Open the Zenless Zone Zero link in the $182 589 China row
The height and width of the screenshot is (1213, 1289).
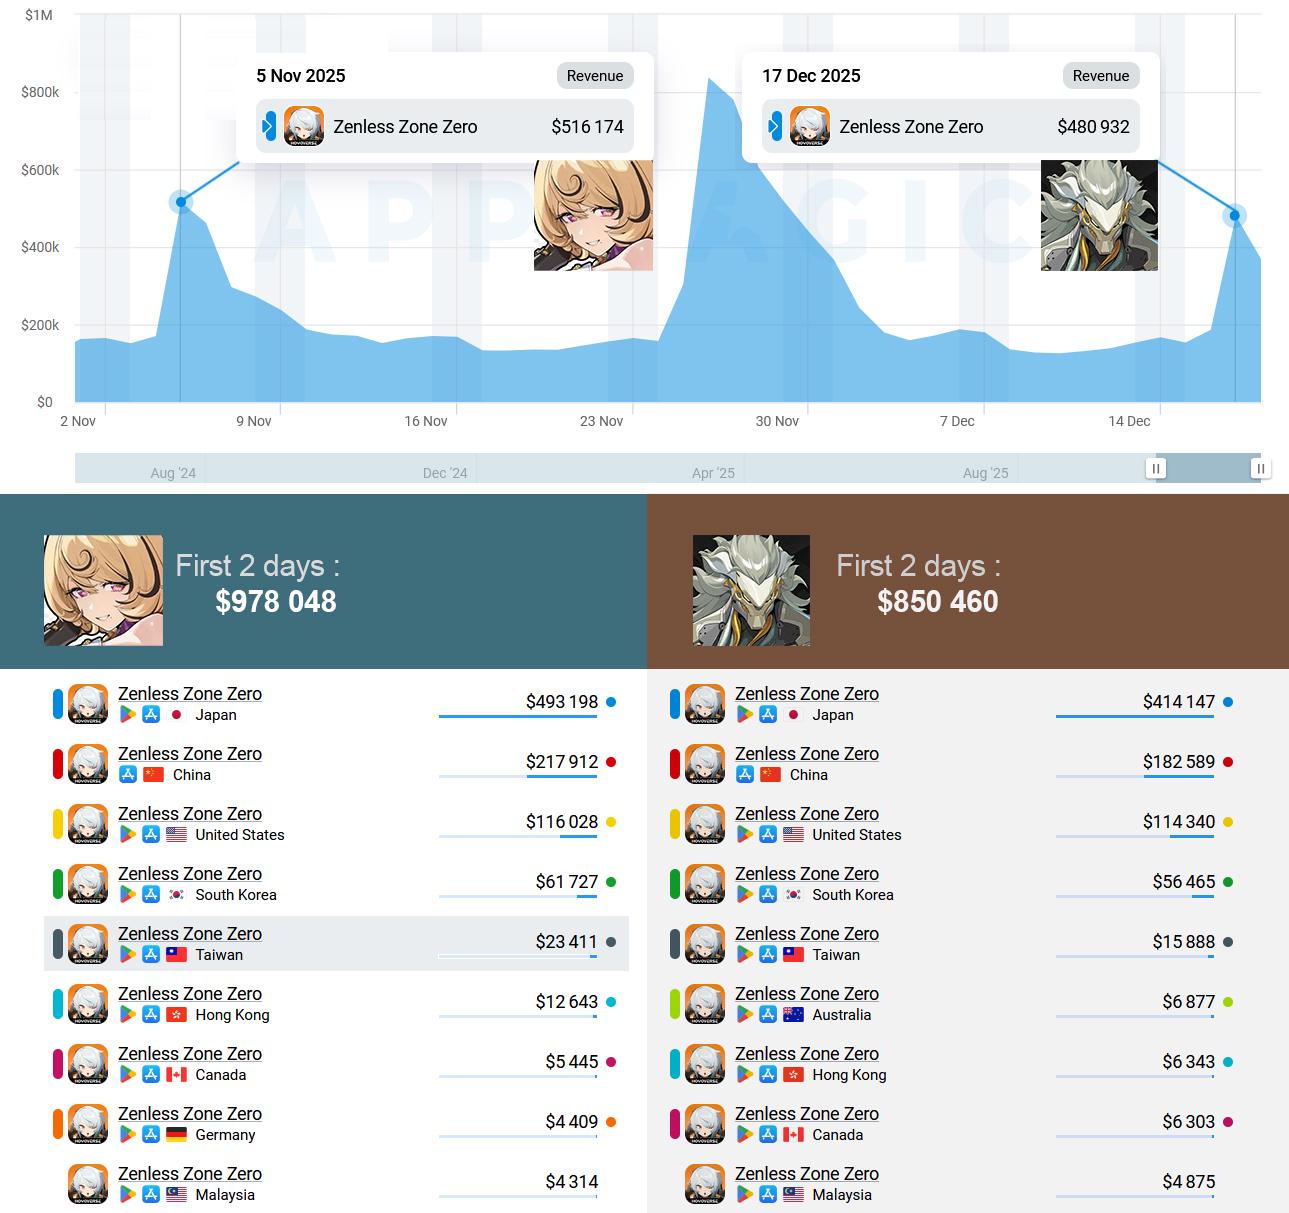tap(807, 754)
